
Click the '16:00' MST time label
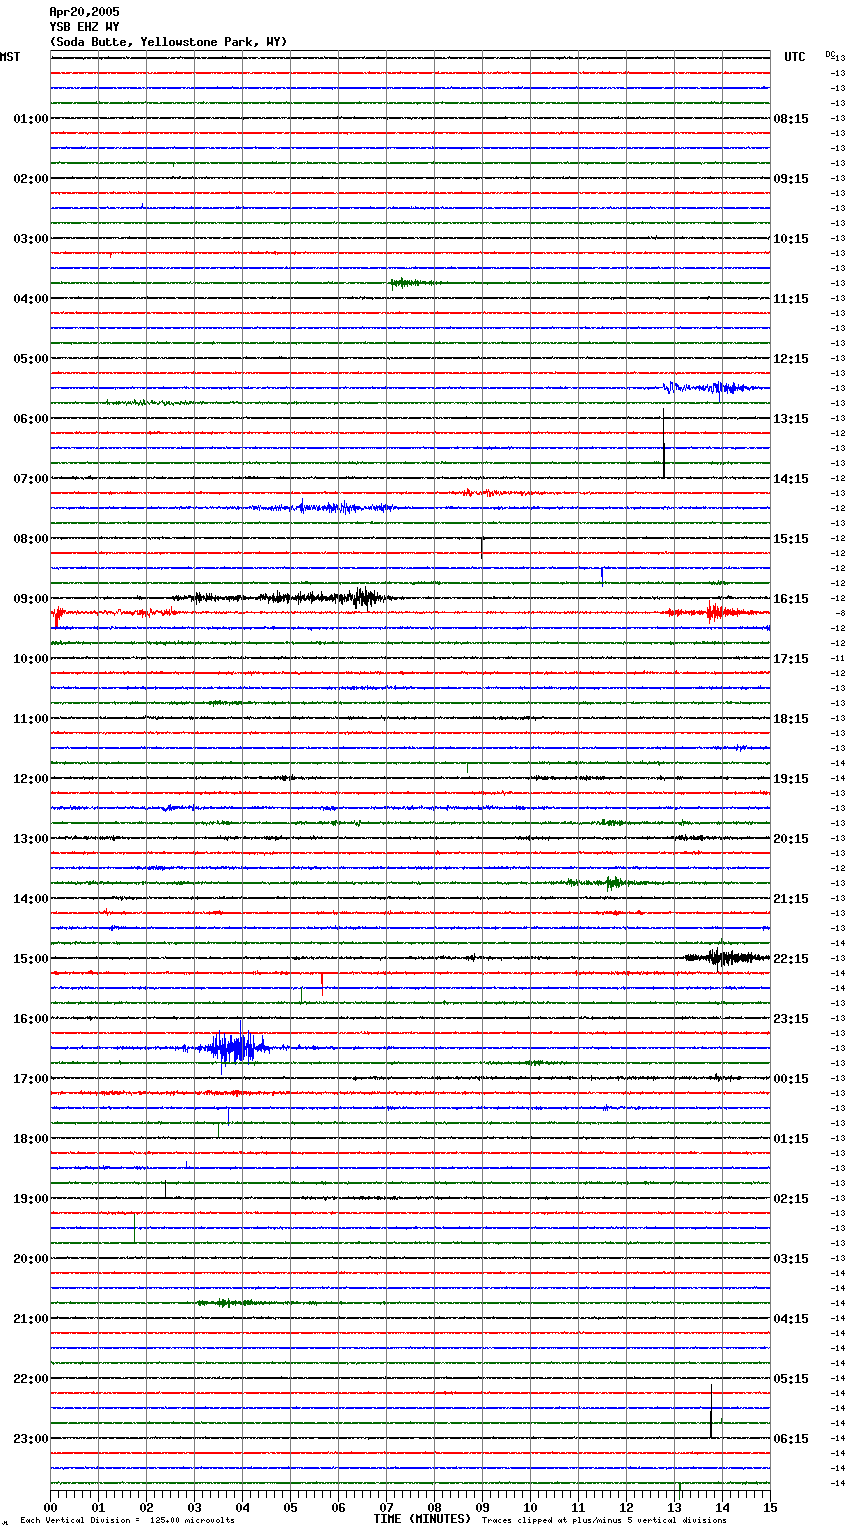[x=31, y=1019]
